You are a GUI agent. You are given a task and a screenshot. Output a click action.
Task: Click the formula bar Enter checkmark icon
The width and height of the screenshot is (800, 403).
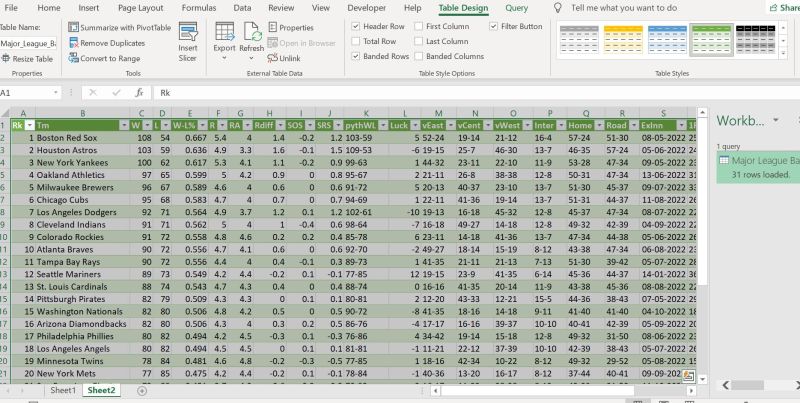coord(116,93)
